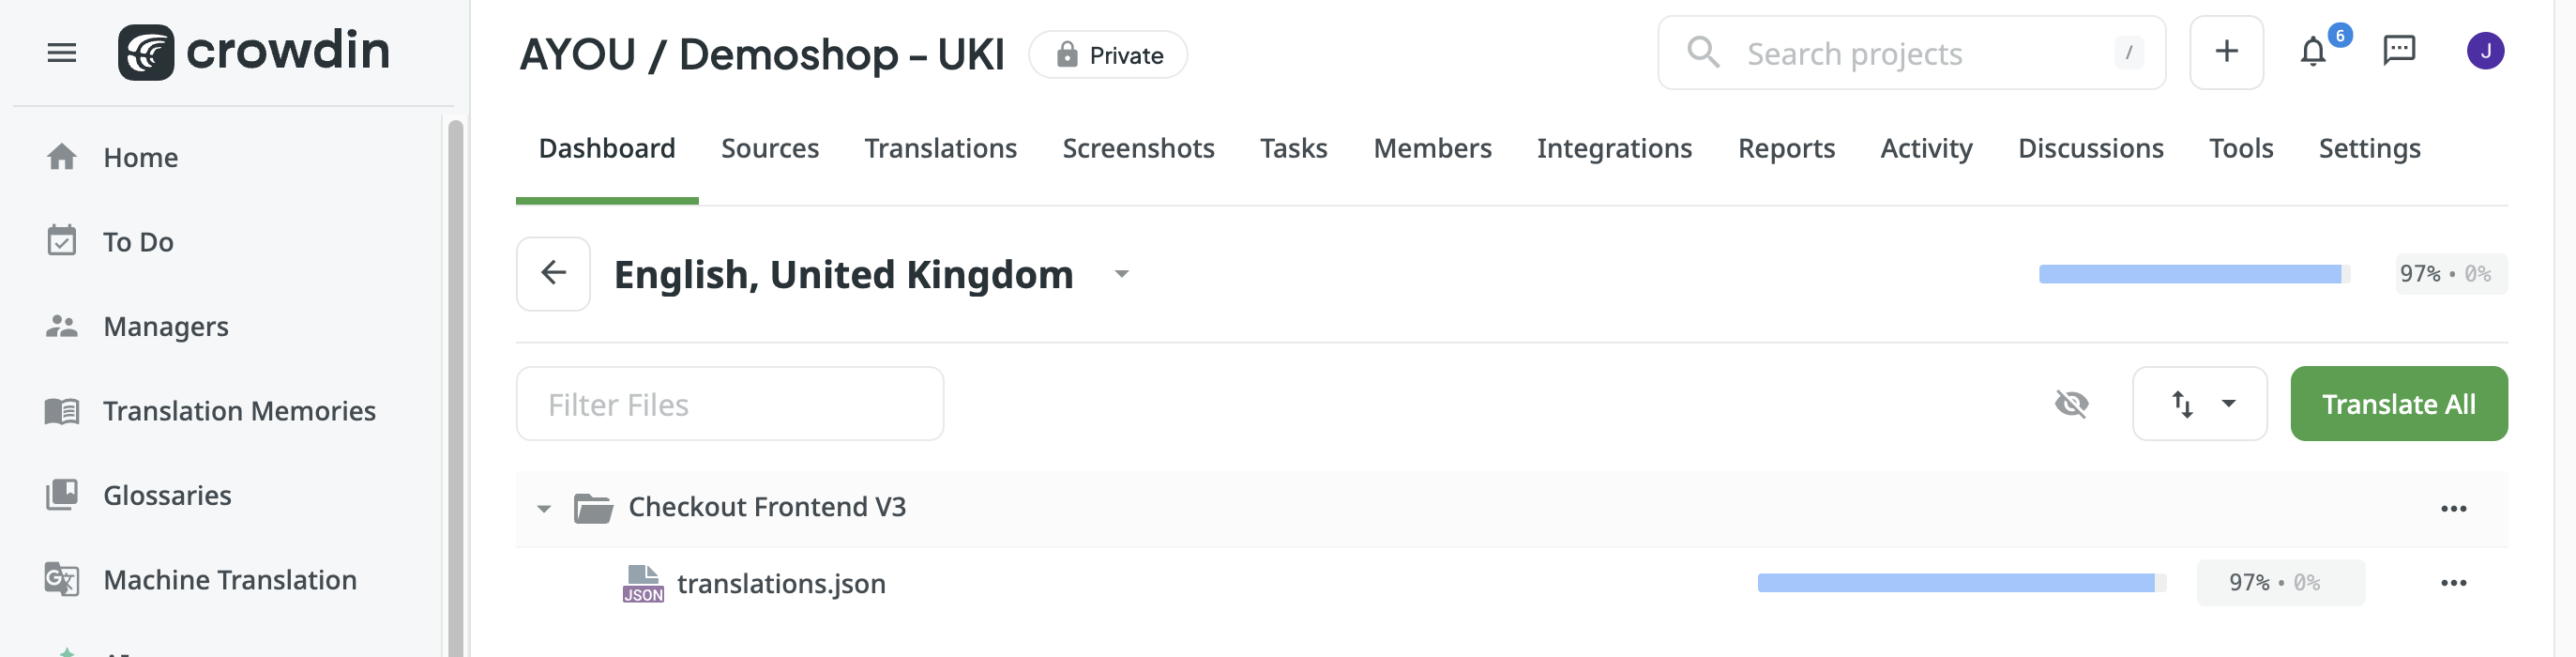The height and width of the screenshot is (657, 2576).
Task: Click the plus create button
Action: pyautogui.click(x=2226, y=52)
